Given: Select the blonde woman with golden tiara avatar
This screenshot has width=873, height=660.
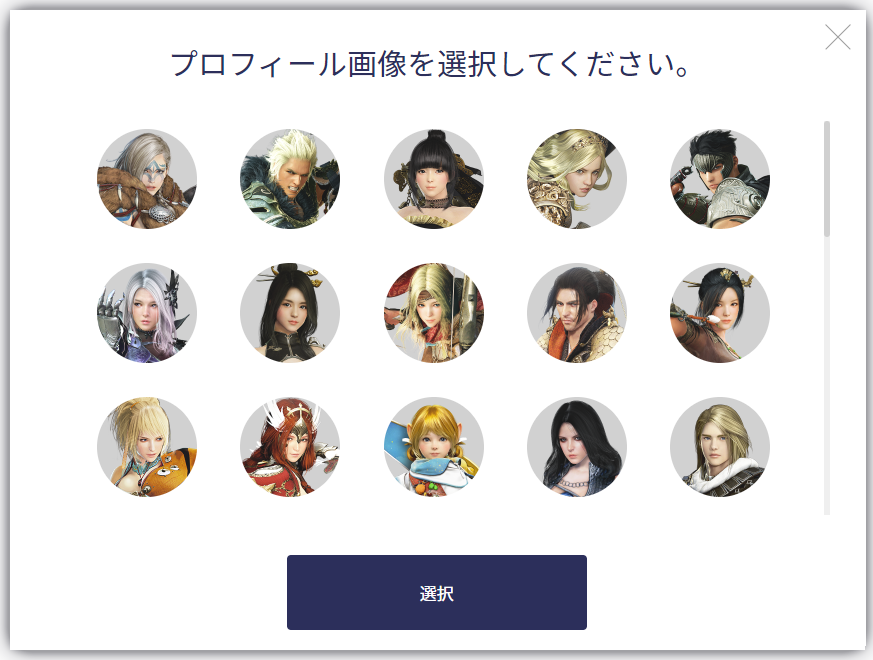Looking at the screenshot, I should (x=577, y=179).
